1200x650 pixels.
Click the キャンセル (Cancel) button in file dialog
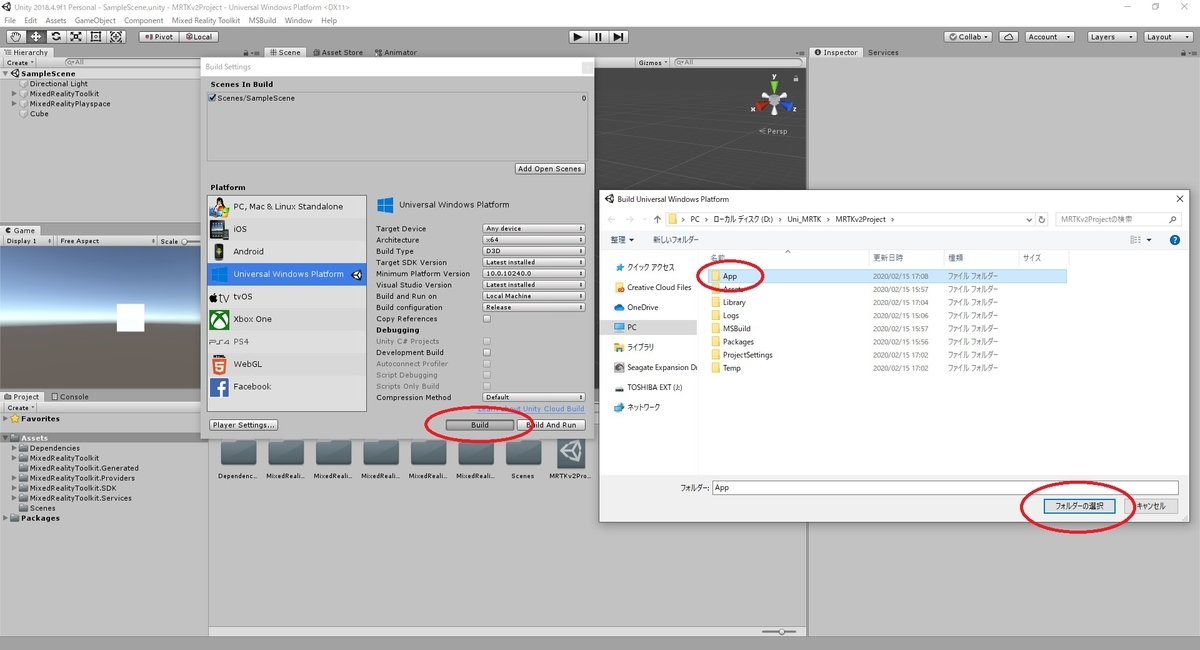pos(1151,506)
